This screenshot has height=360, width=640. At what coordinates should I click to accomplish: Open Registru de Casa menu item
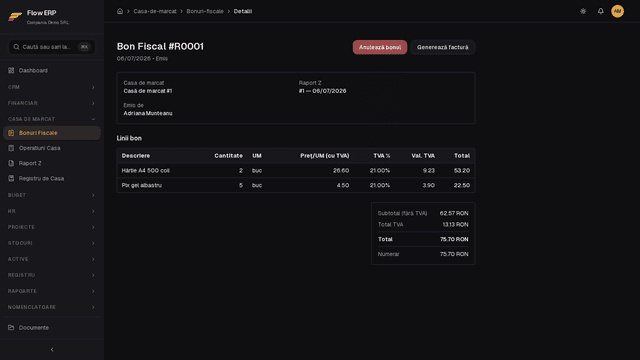point(52,178)
